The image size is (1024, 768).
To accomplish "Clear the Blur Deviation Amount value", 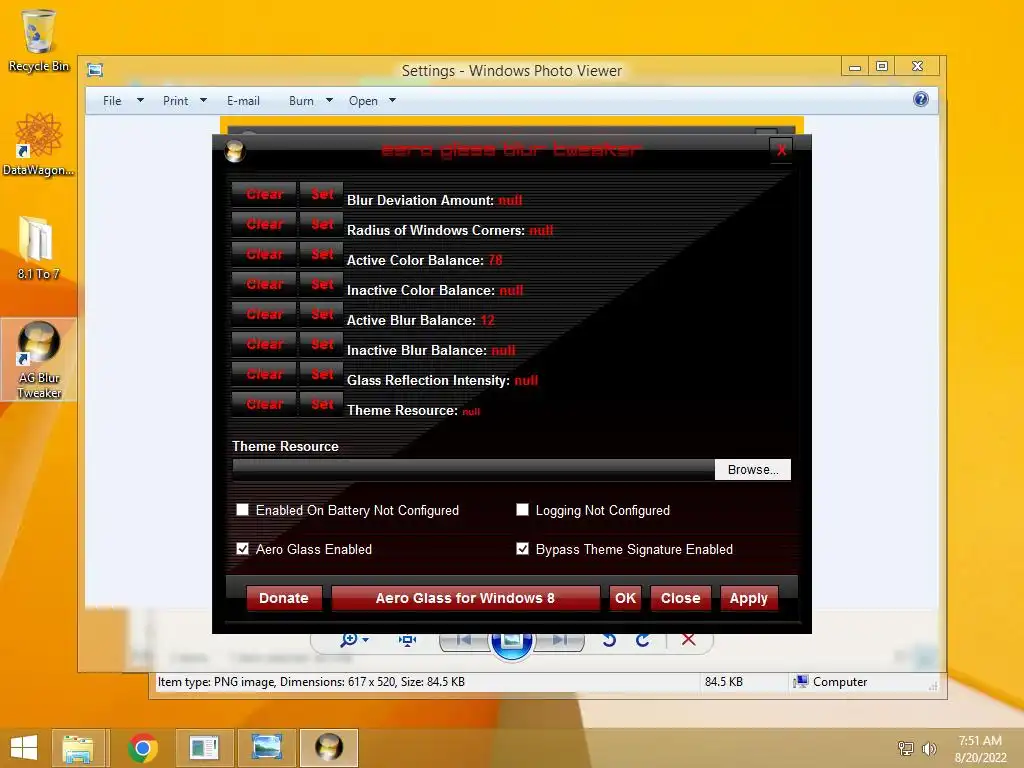I will coord(264,194).
